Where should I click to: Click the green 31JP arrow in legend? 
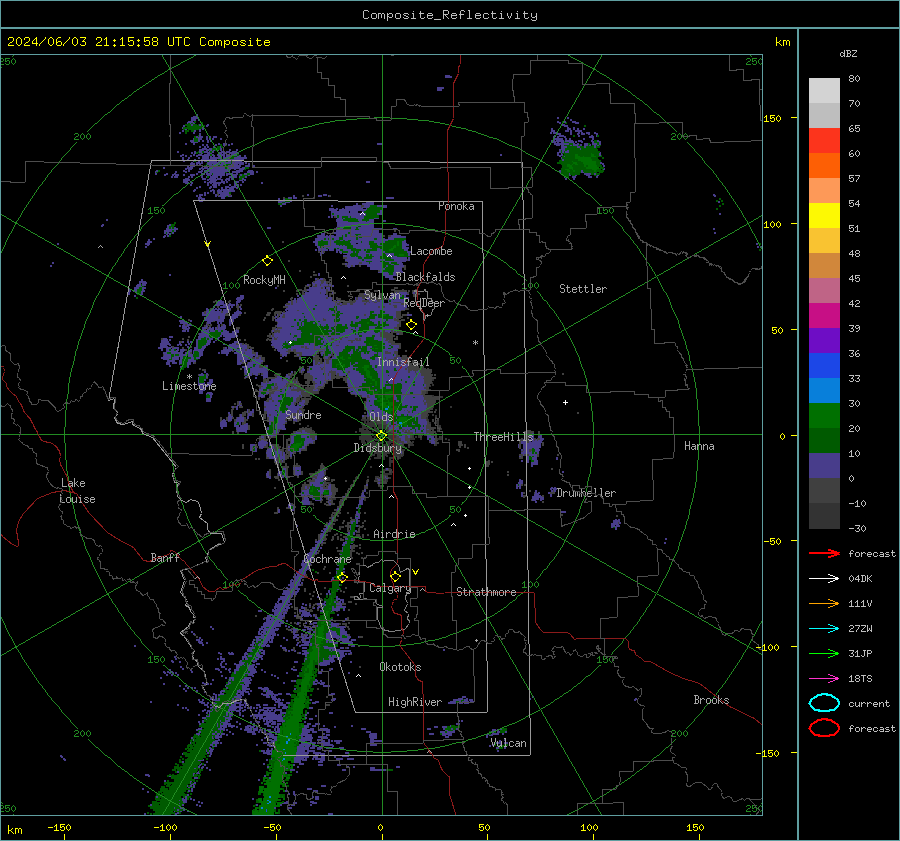[x=824, y=653]
